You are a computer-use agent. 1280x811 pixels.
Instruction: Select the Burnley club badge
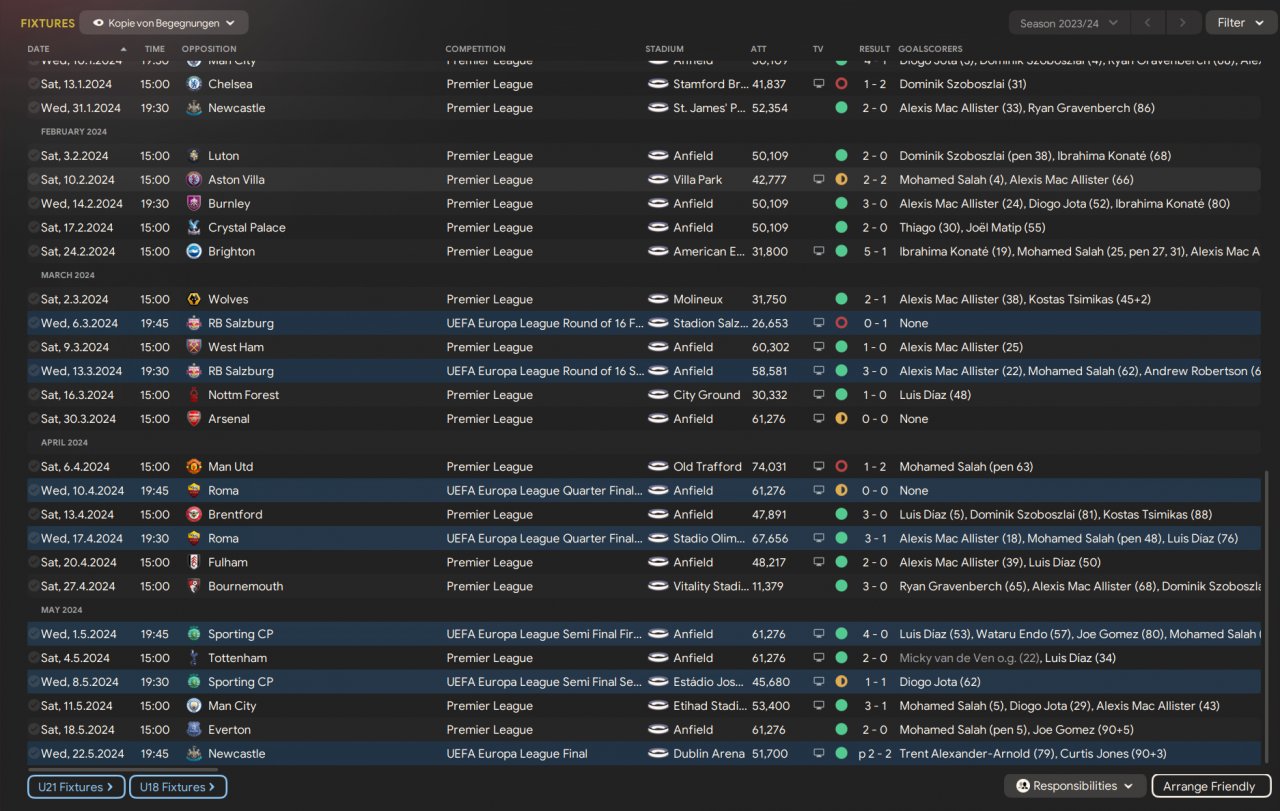pos(194,204)
